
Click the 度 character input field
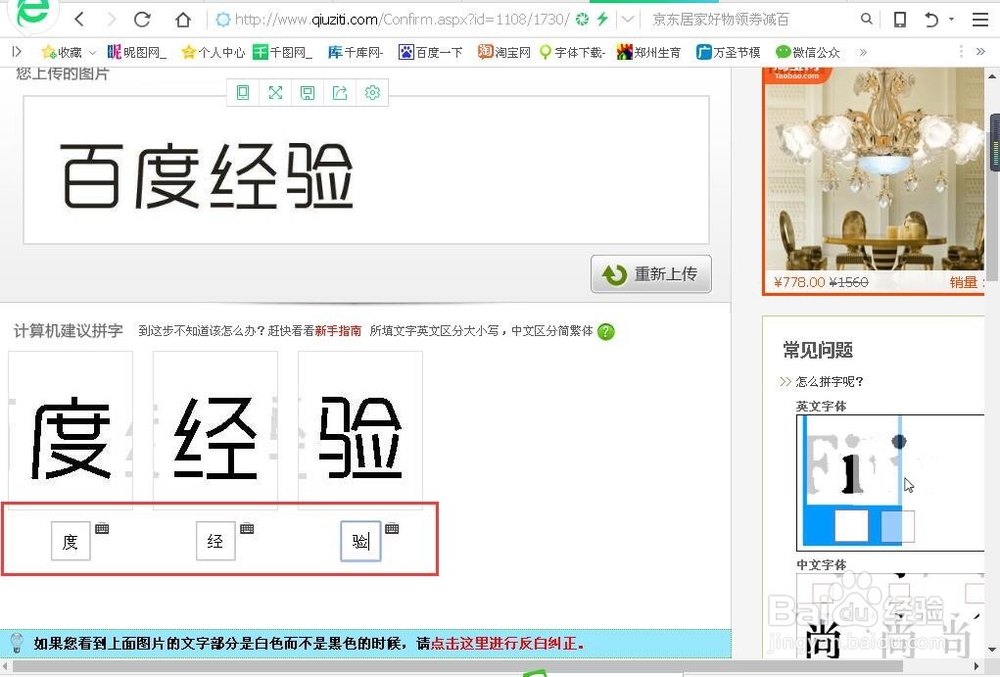pos(70,540)
